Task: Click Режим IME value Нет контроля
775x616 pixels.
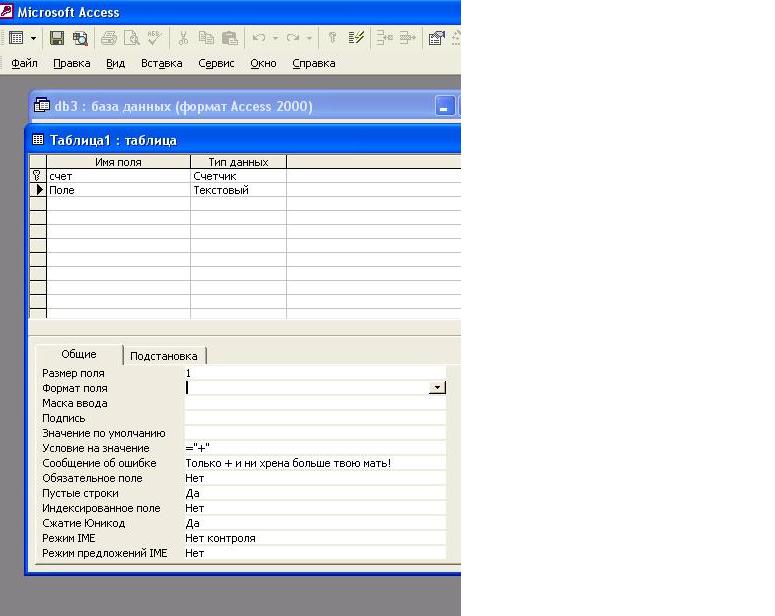Action: point(315,538)
